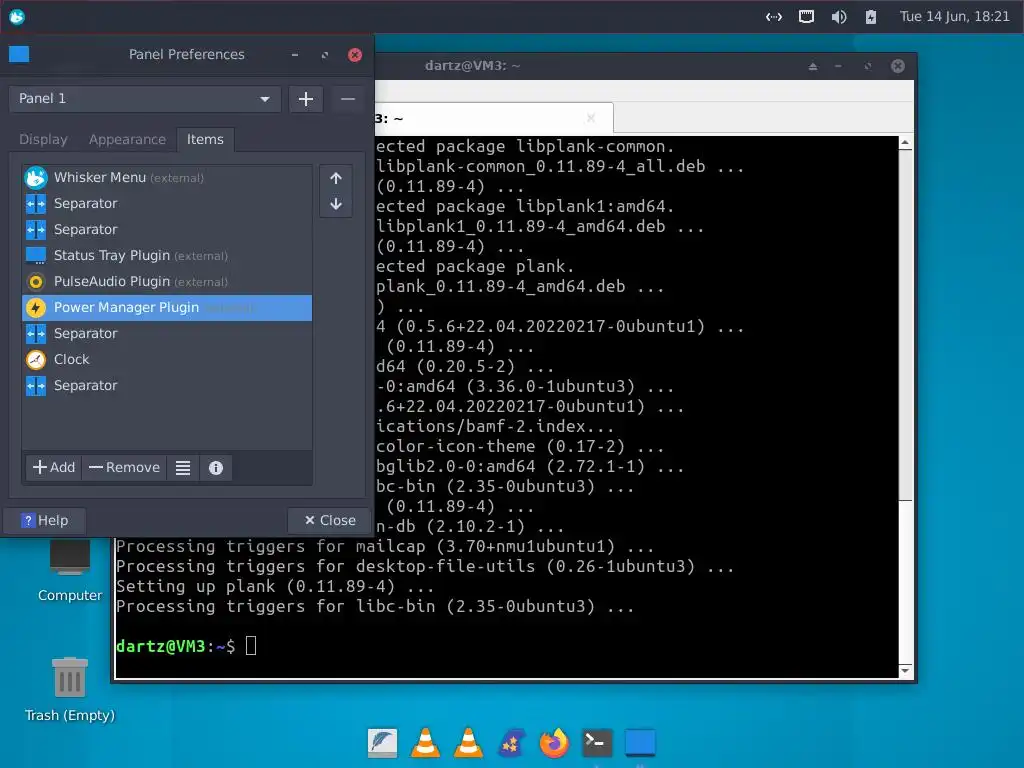This screenshot has width=1024, height=768.
Task: Click the Remove item button
Action: [x=124, y=468]
